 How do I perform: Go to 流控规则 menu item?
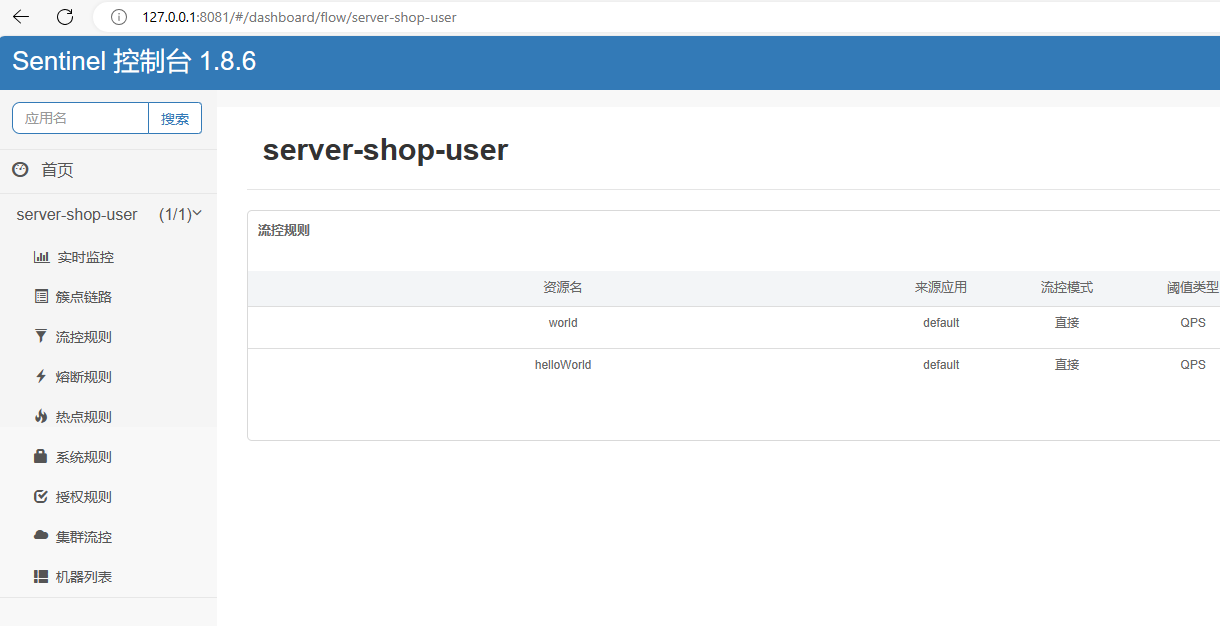[x=84, y=337]
